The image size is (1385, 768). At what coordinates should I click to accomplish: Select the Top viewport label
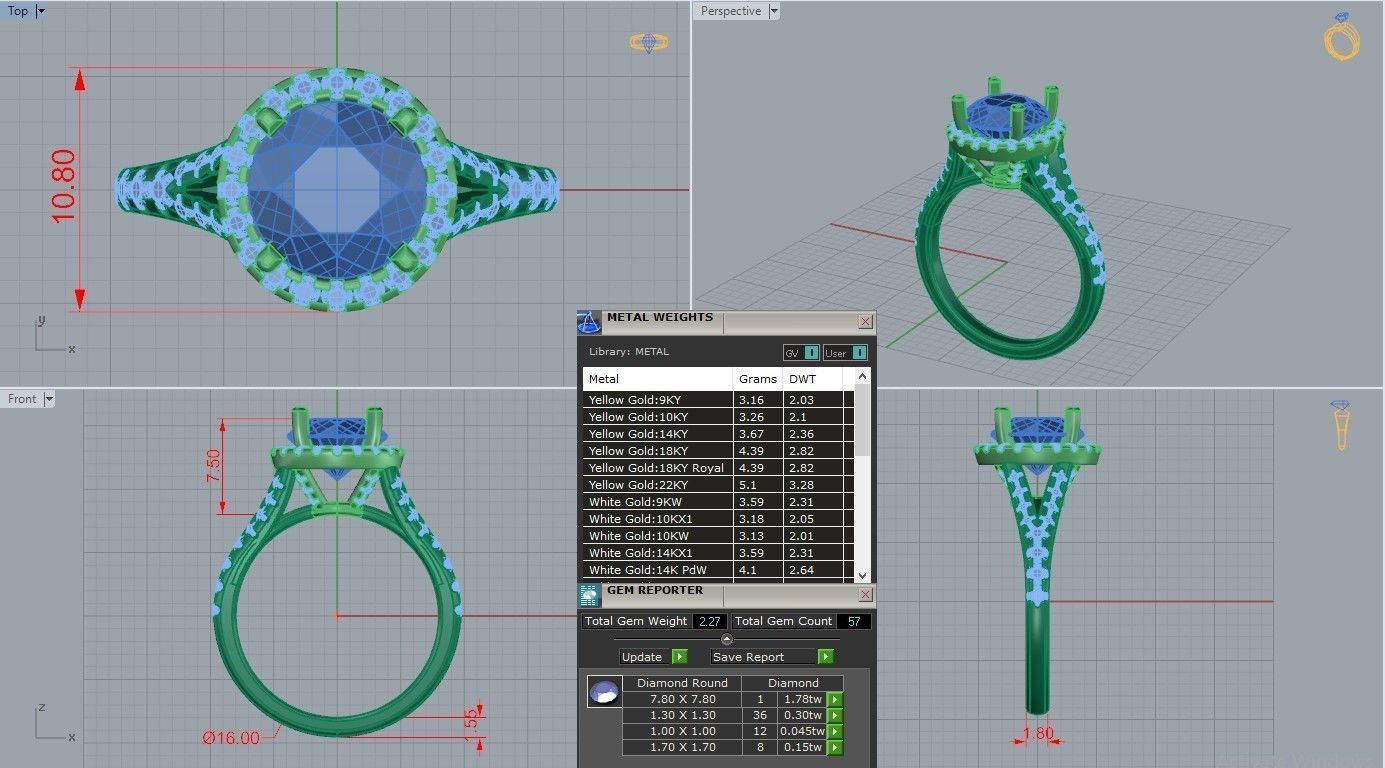click(18, 11)
